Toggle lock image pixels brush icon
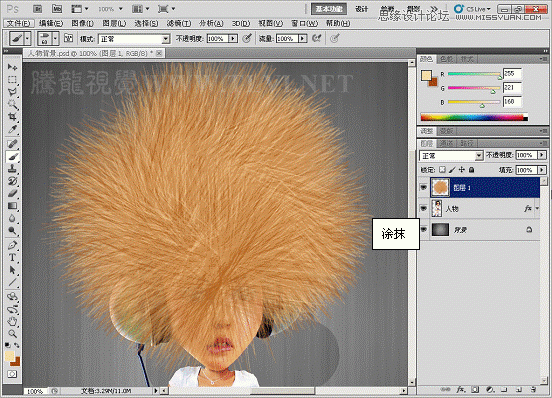Screen dimensions: 552x398 coord(452,170)
